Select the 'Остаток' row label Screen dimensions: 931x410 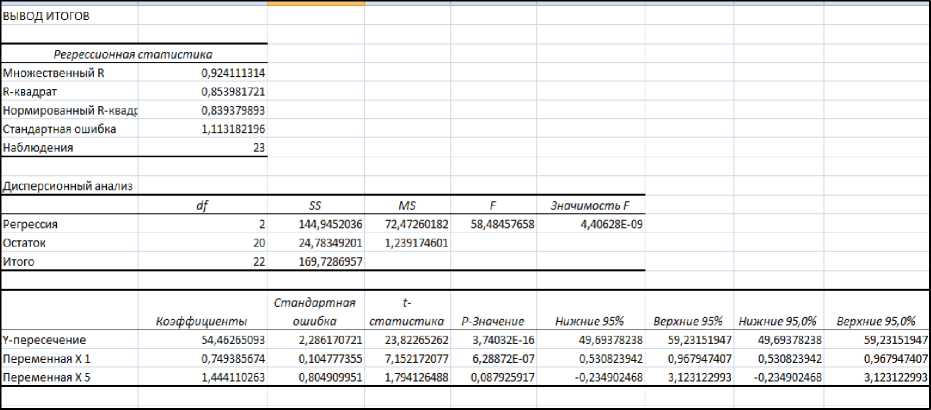[x=24, y=243]
